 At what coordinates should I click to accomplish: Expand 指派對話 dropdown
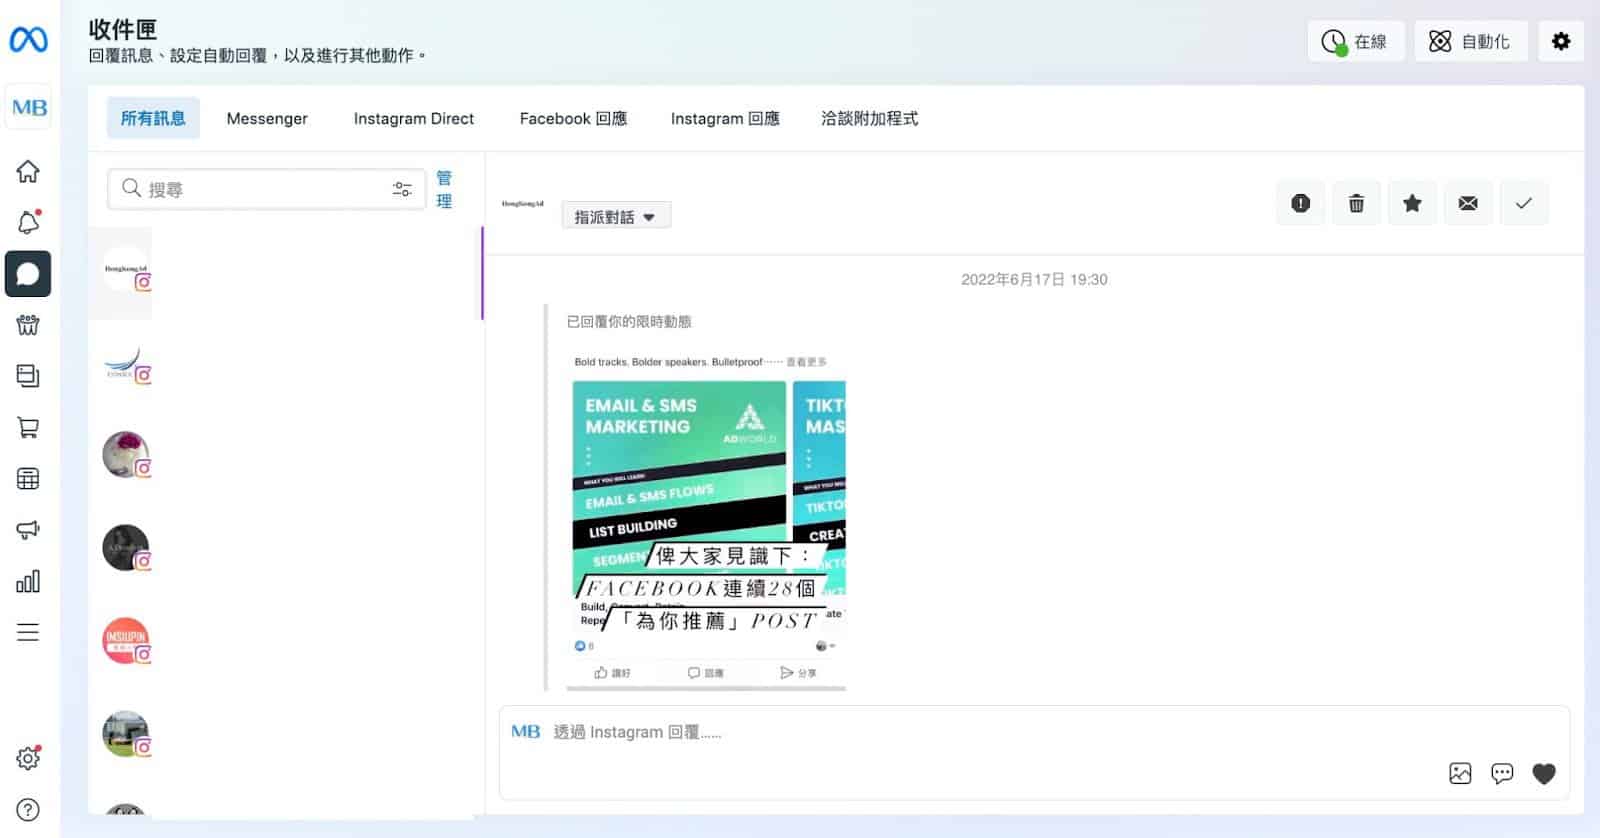coord(616,216)
